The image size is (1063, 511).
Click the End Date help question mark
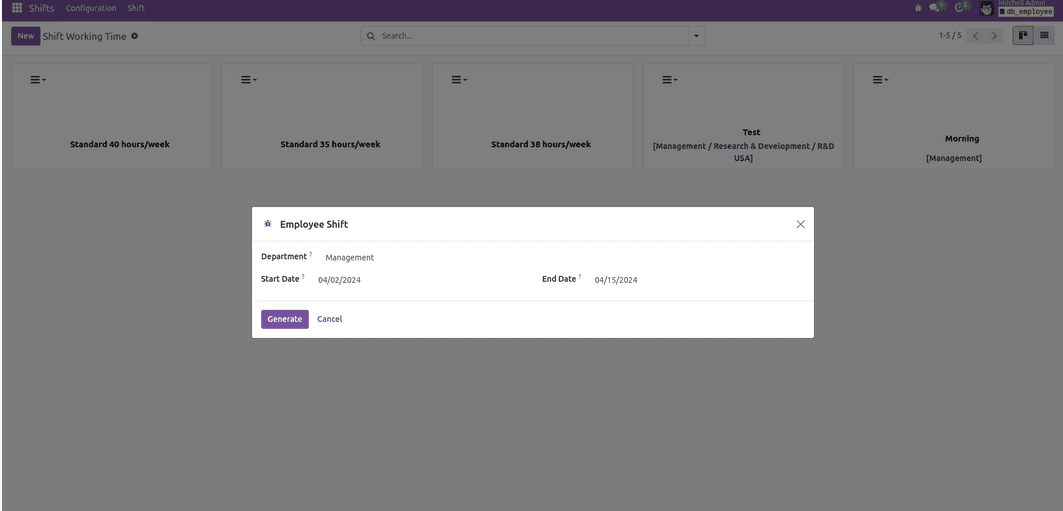click(x=580, y=277)
